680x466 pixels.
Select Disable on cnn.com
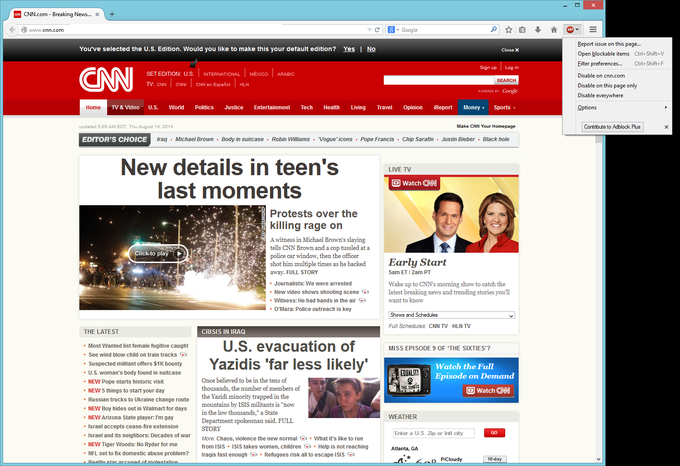[601, 75]
